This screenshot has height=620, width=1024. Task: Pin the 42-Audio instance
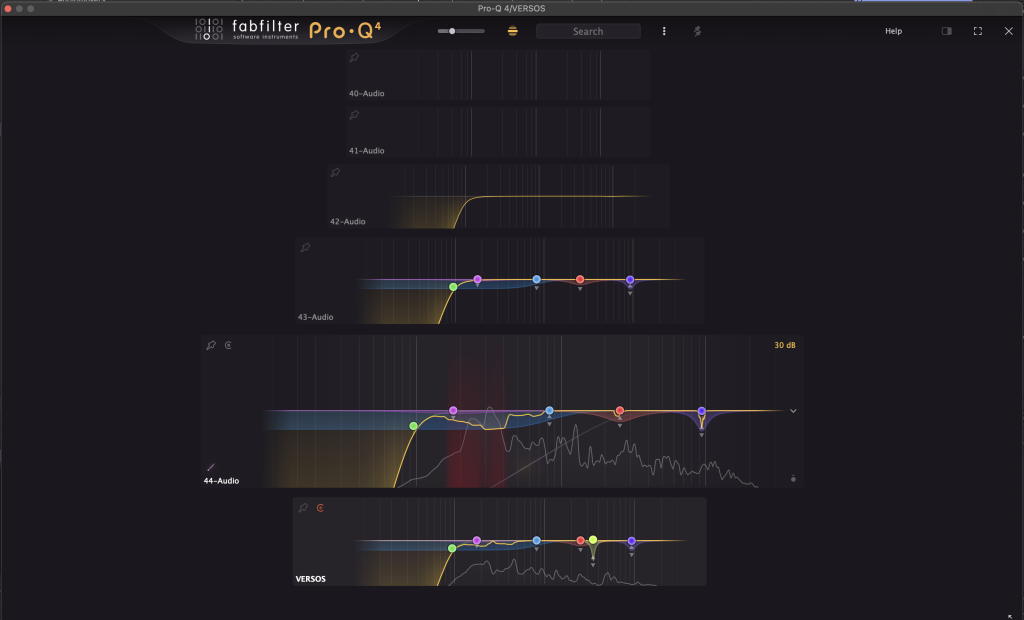click(x=335, y=173)
